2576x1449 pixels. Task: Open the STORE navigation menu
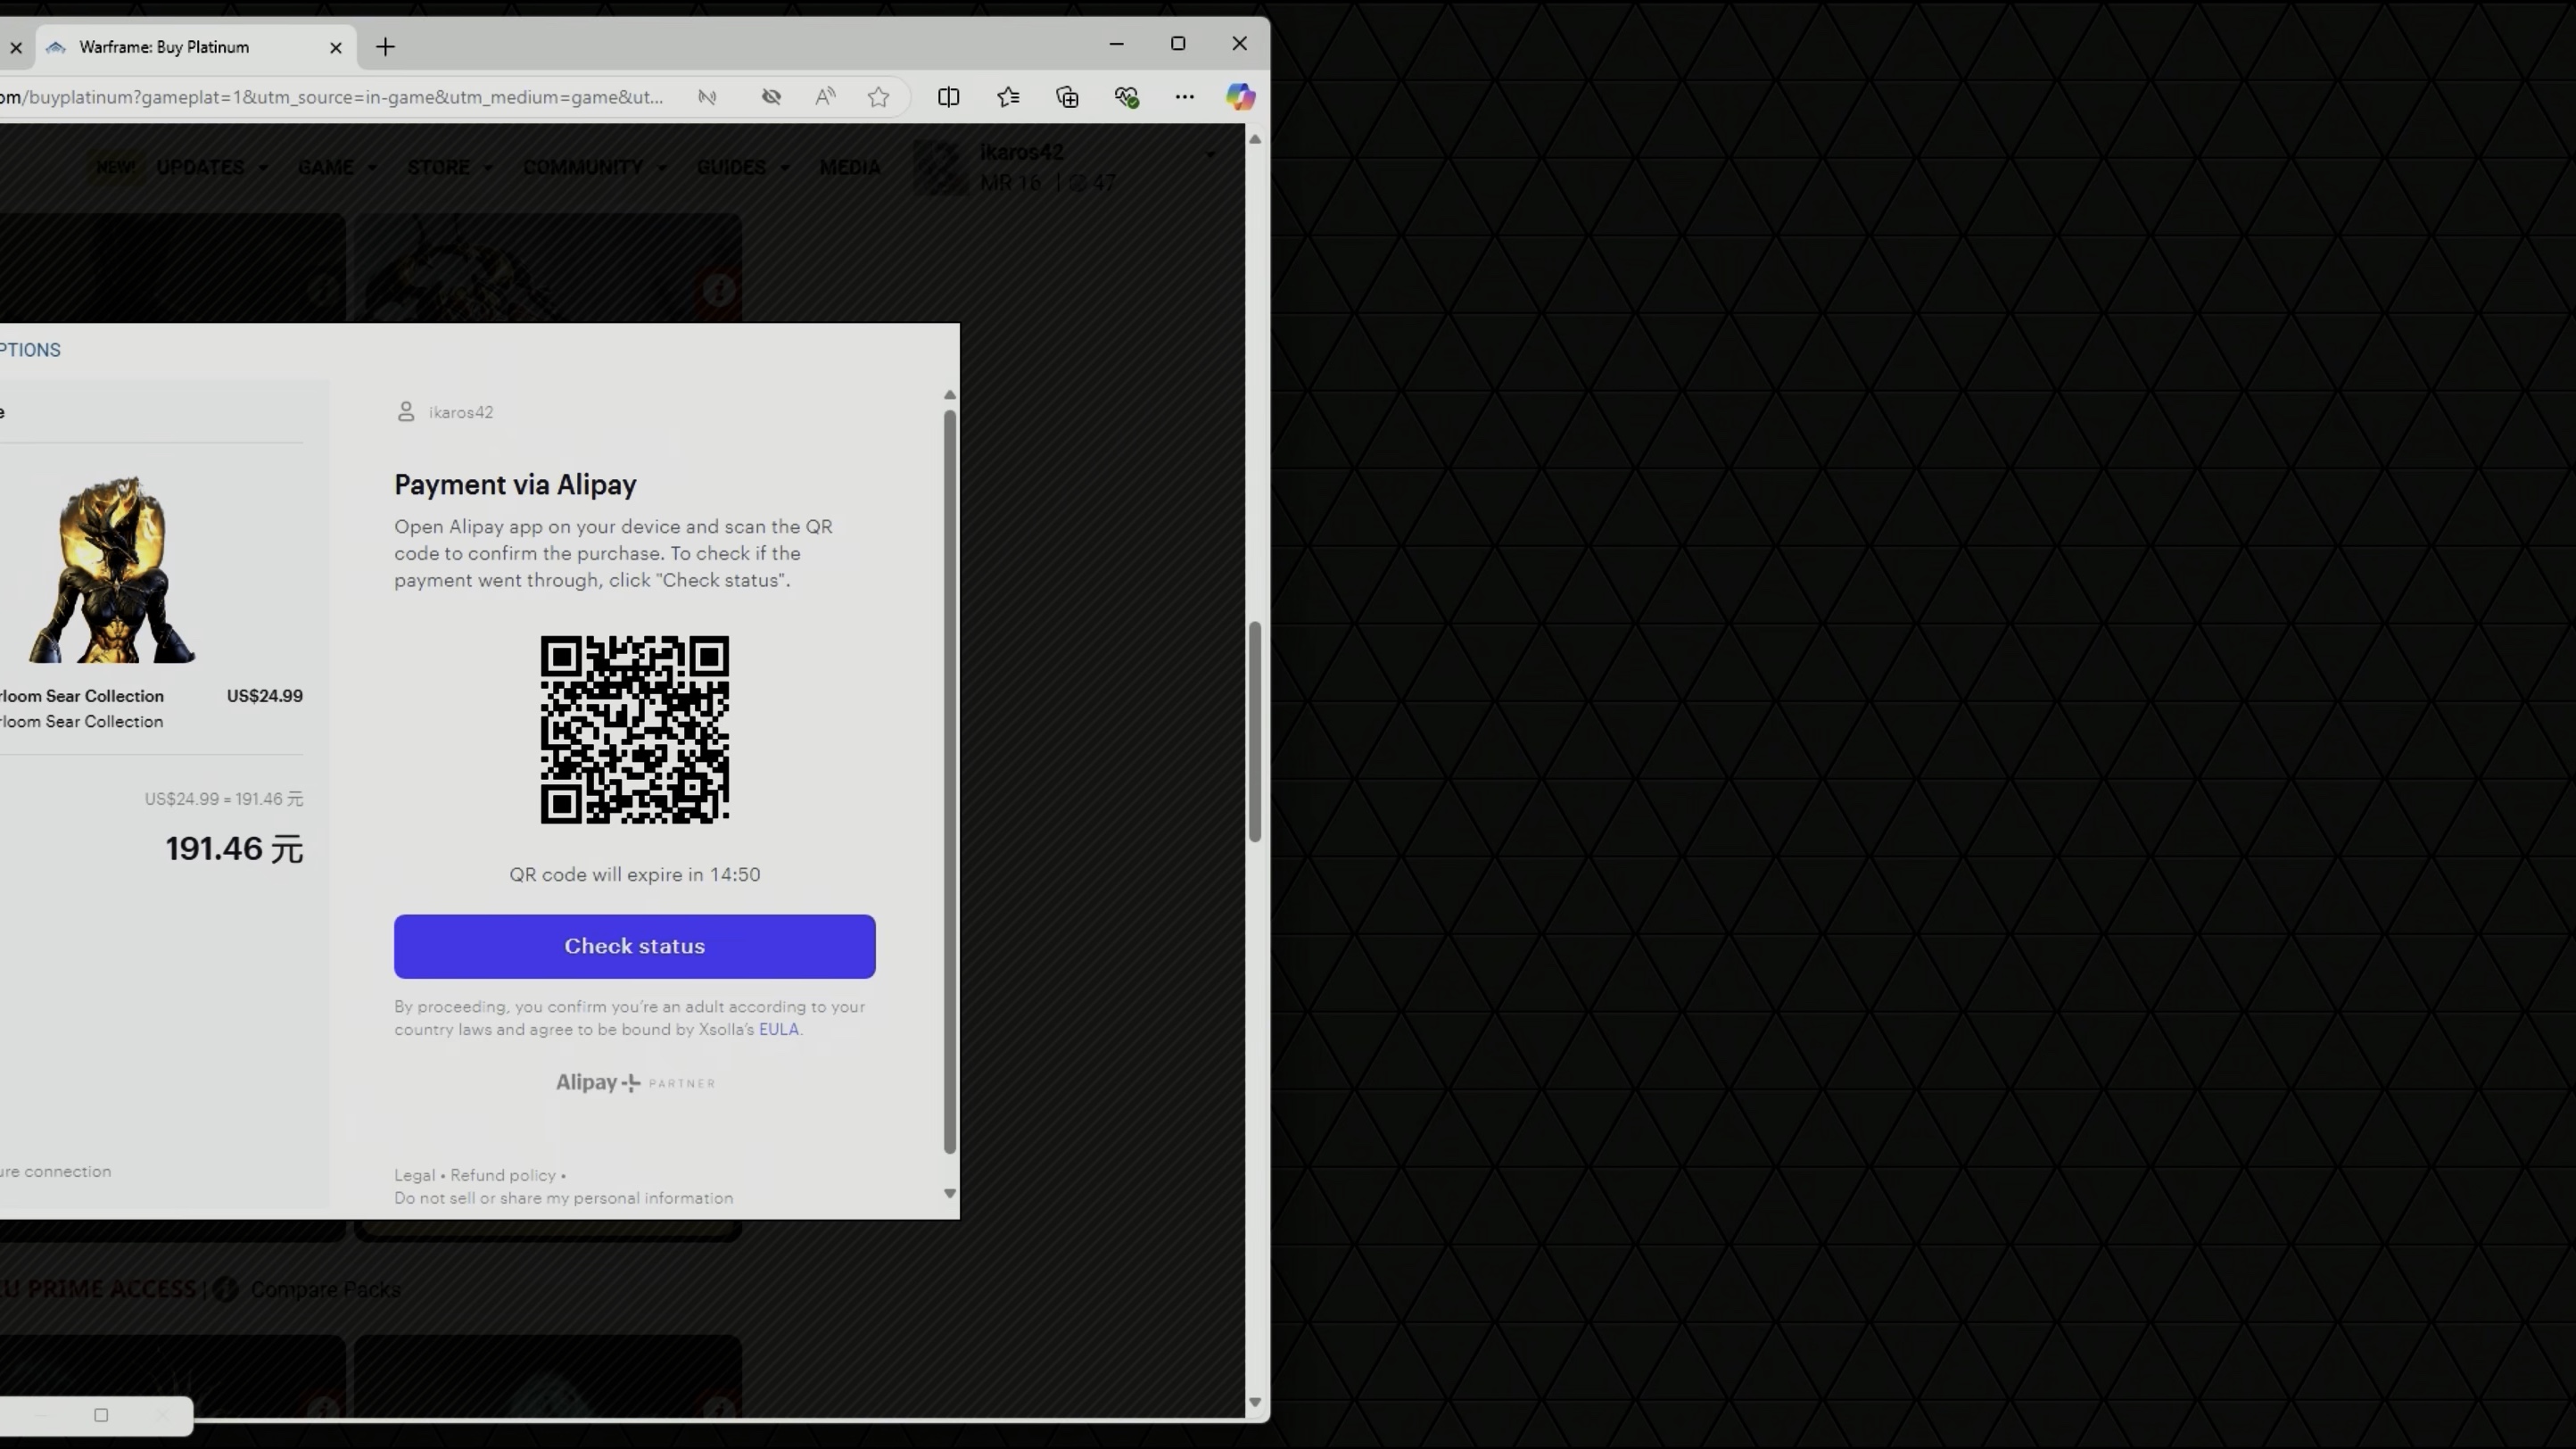[450, 167]
